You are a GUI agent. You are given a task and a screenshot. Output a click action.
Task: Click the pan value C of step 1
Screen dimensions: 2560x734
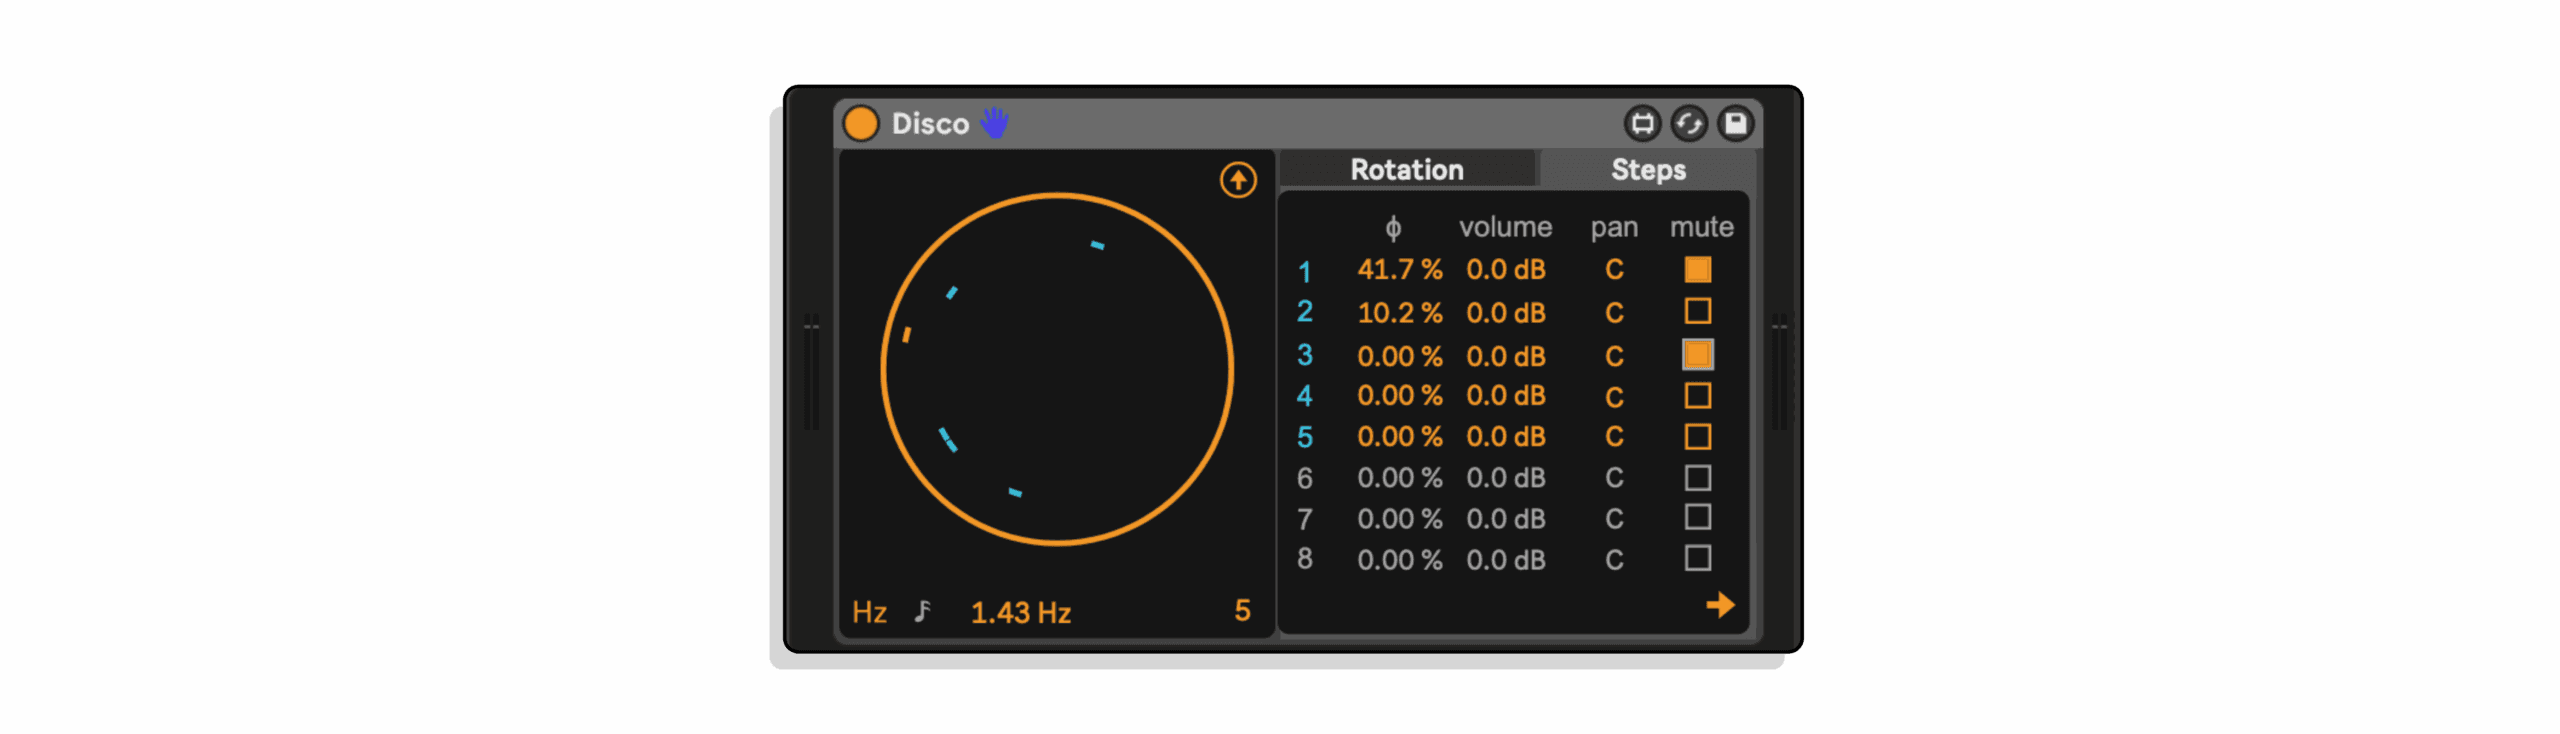click(x=1613, y=269)
